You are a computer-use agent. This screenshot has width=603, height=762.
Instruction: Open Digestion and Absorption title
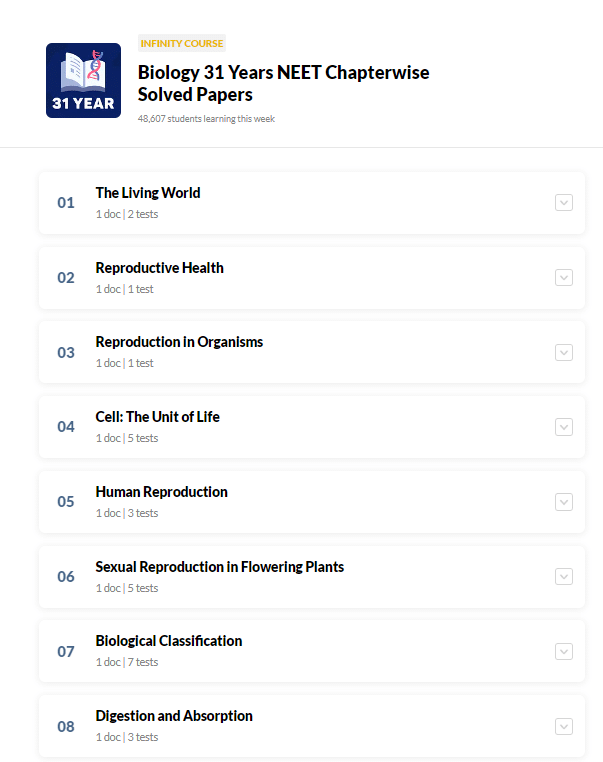(174, 716)
